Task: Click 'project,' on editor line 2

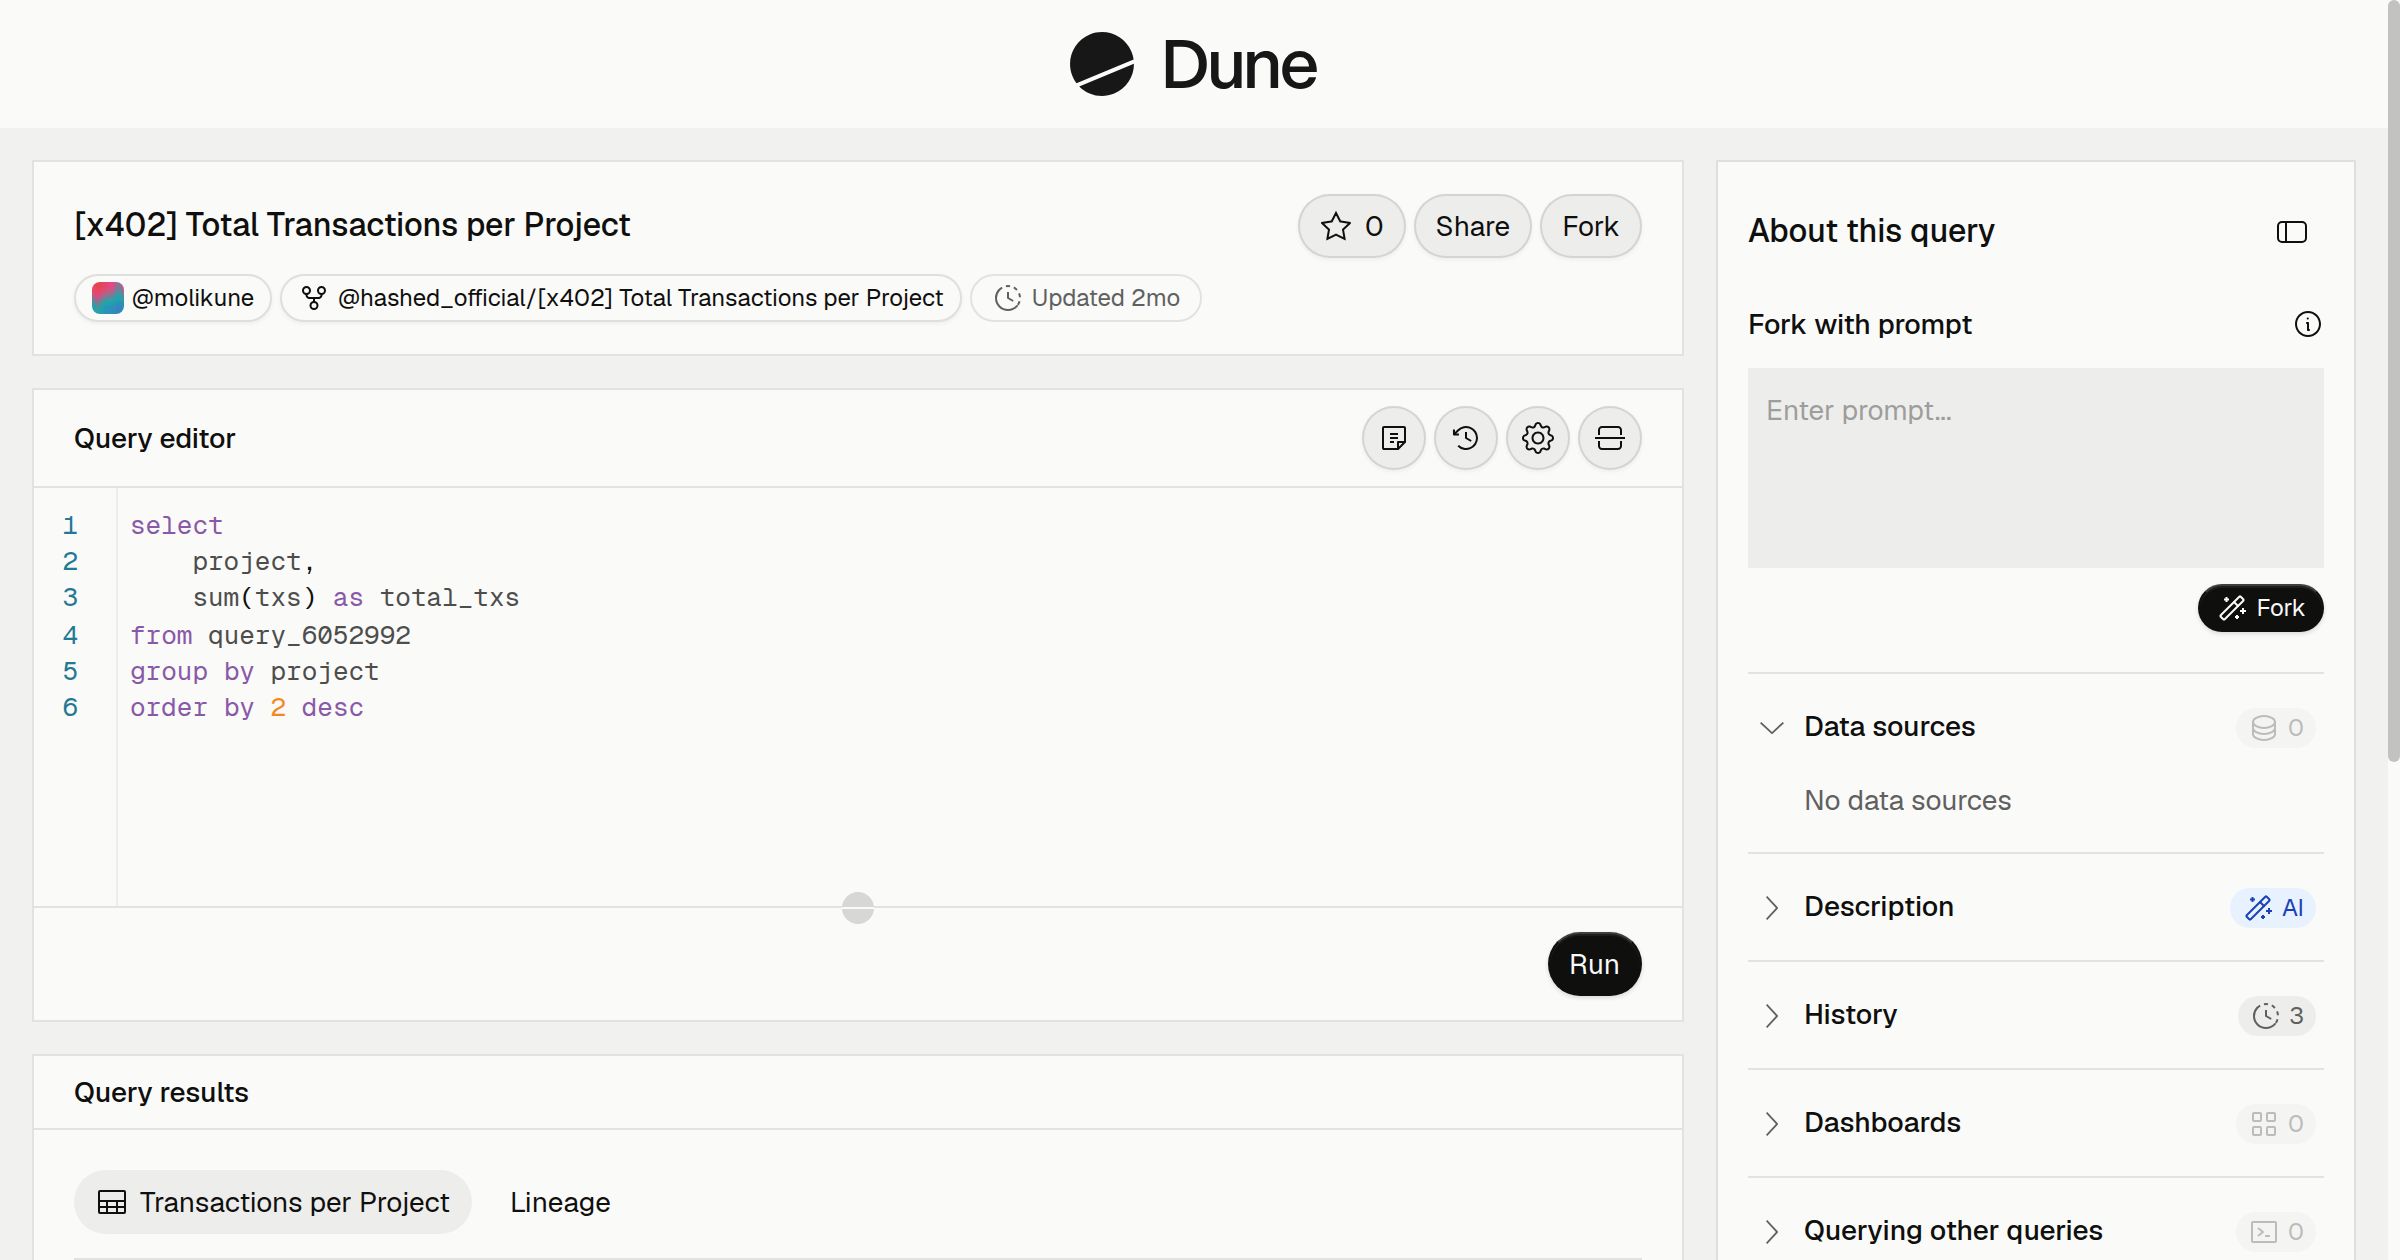Action: click(254, 562)
